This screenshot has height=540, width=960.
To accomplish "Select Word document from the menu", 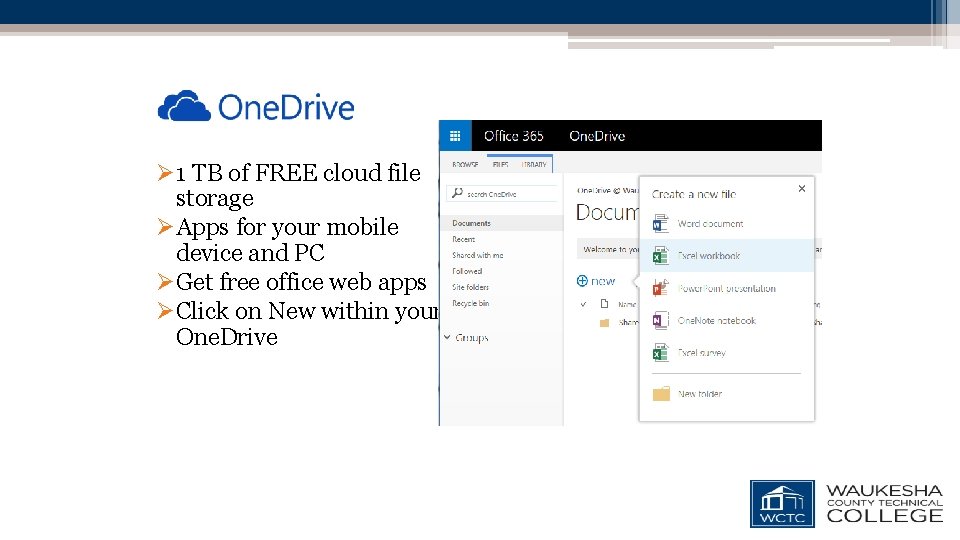I will 727,223.
